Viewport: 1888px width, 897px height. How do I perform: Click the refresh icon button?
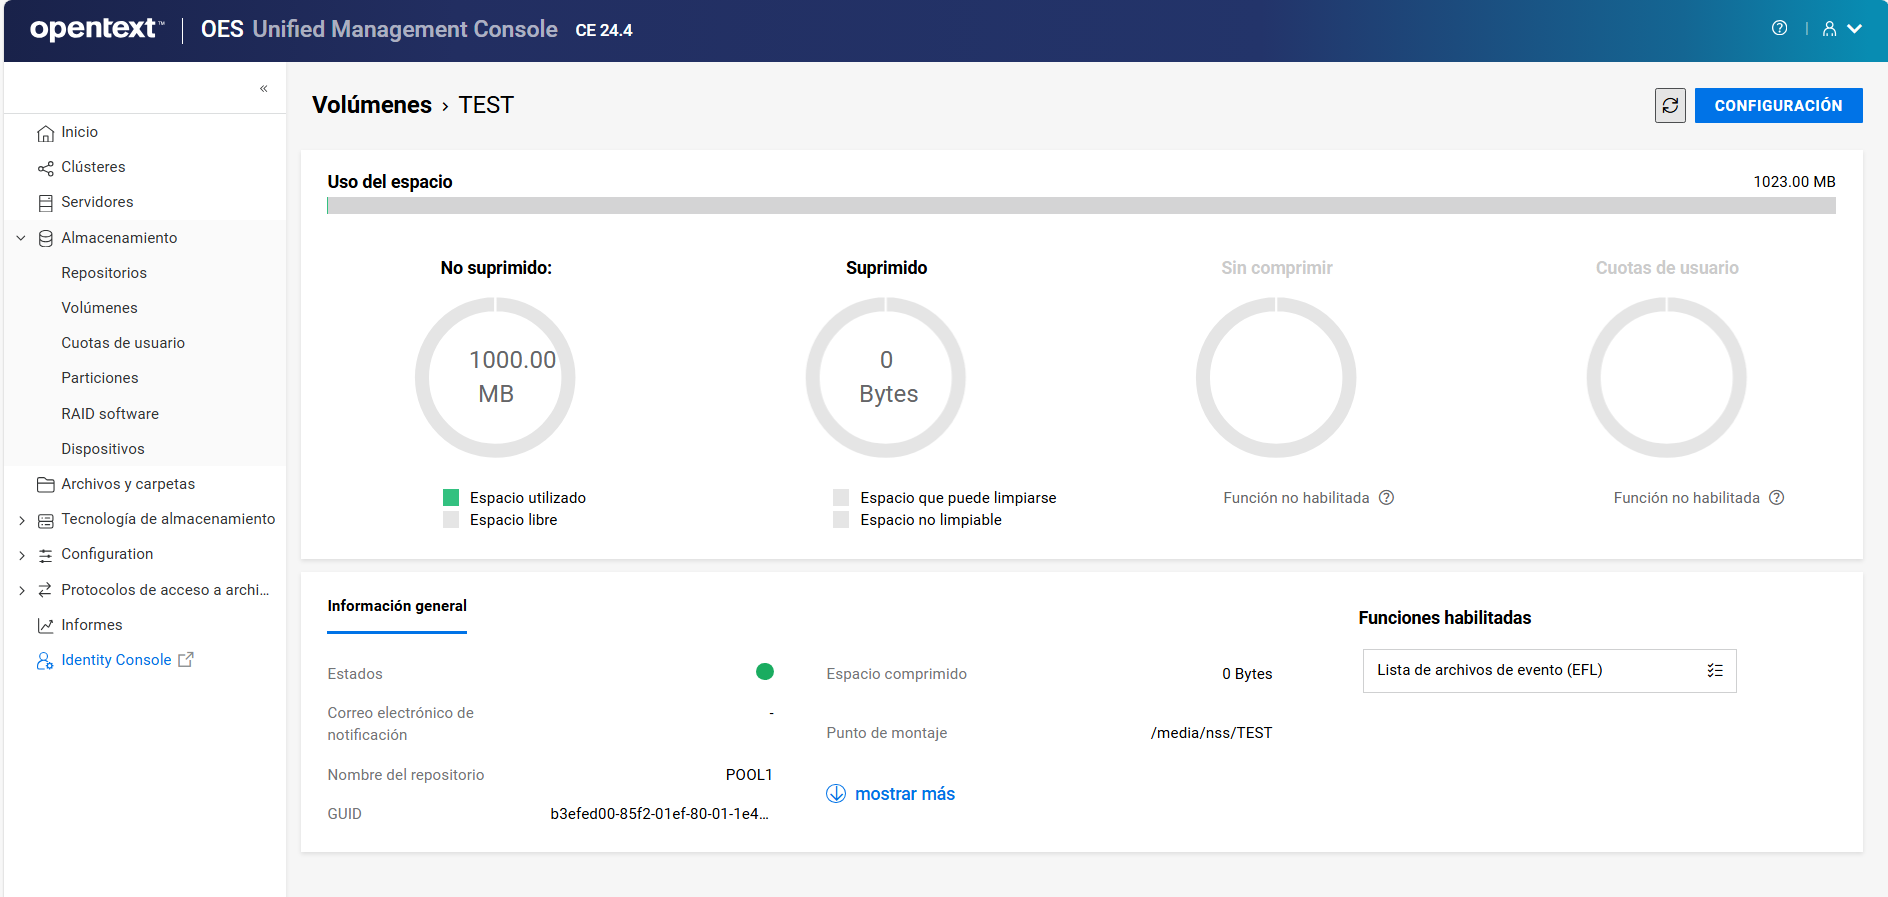pyautogui.click(x=1670, y=105)
